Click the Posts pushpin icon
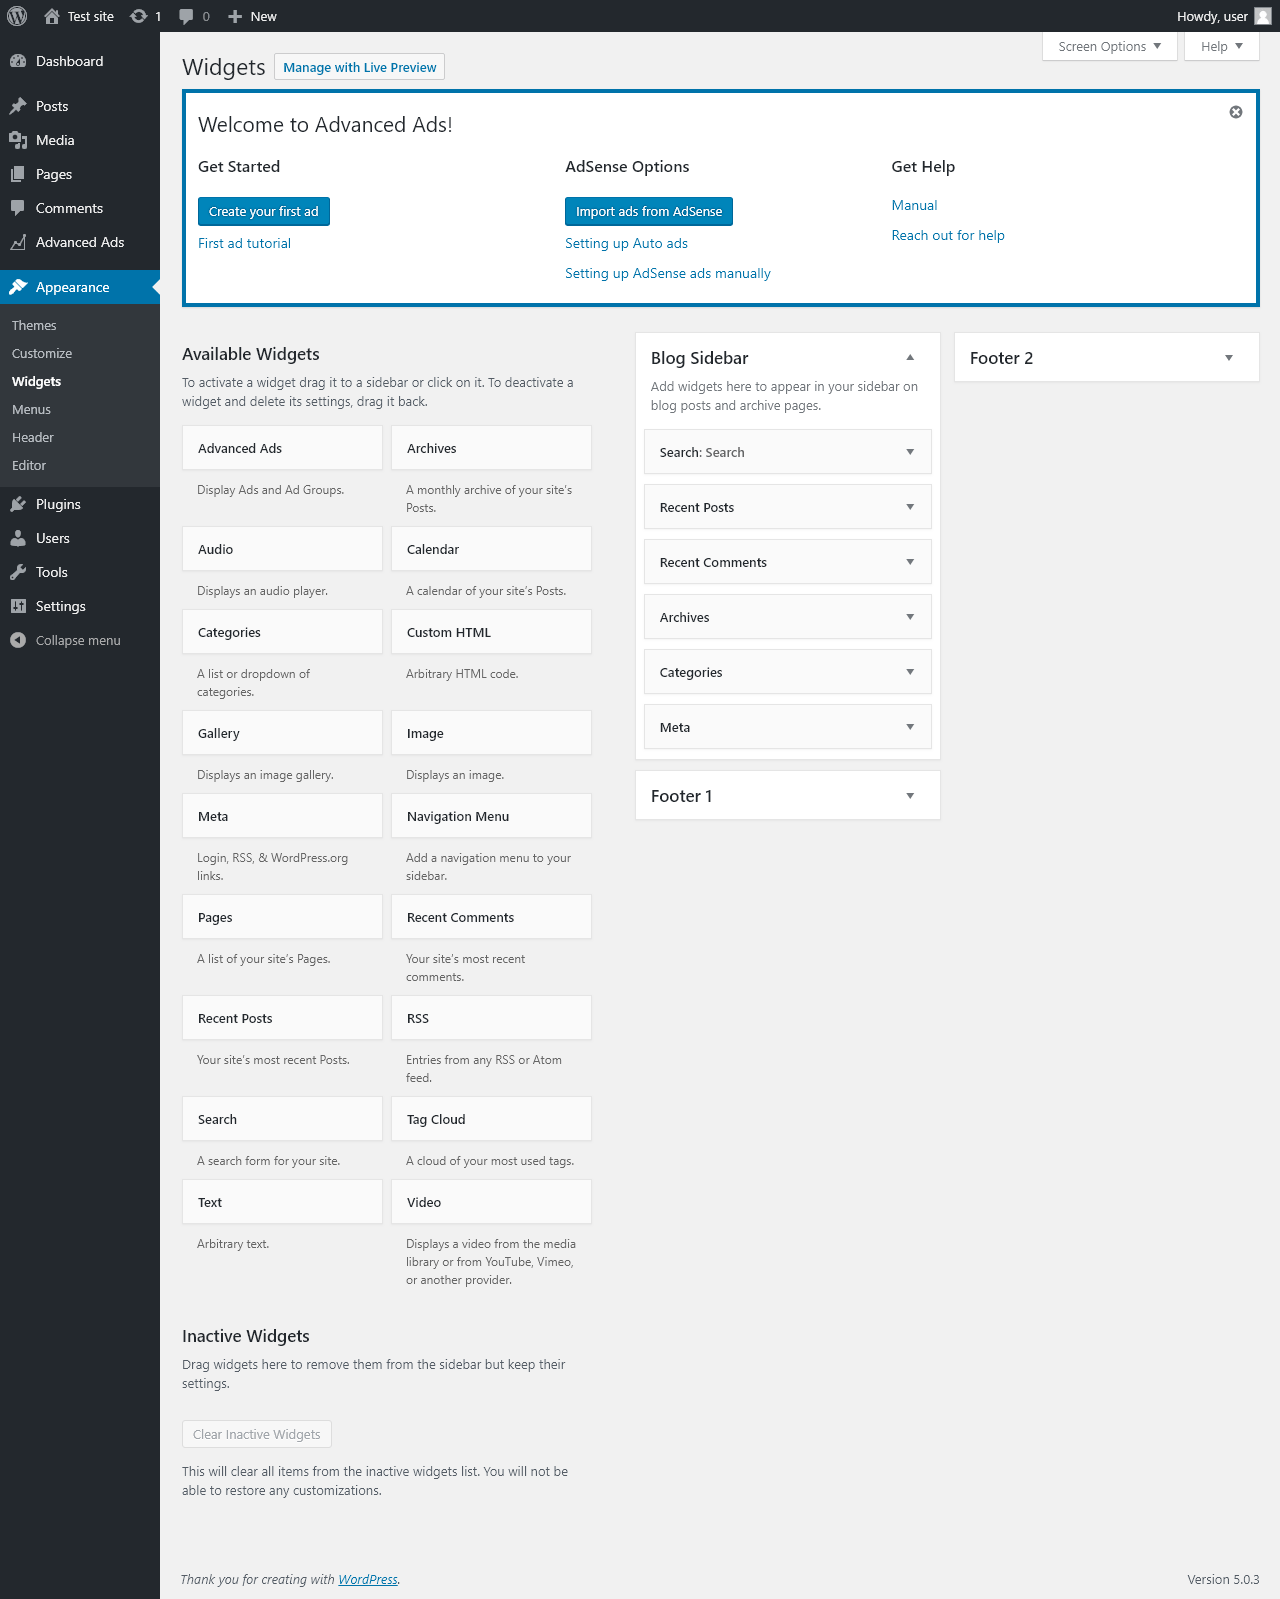 (18, 106)
